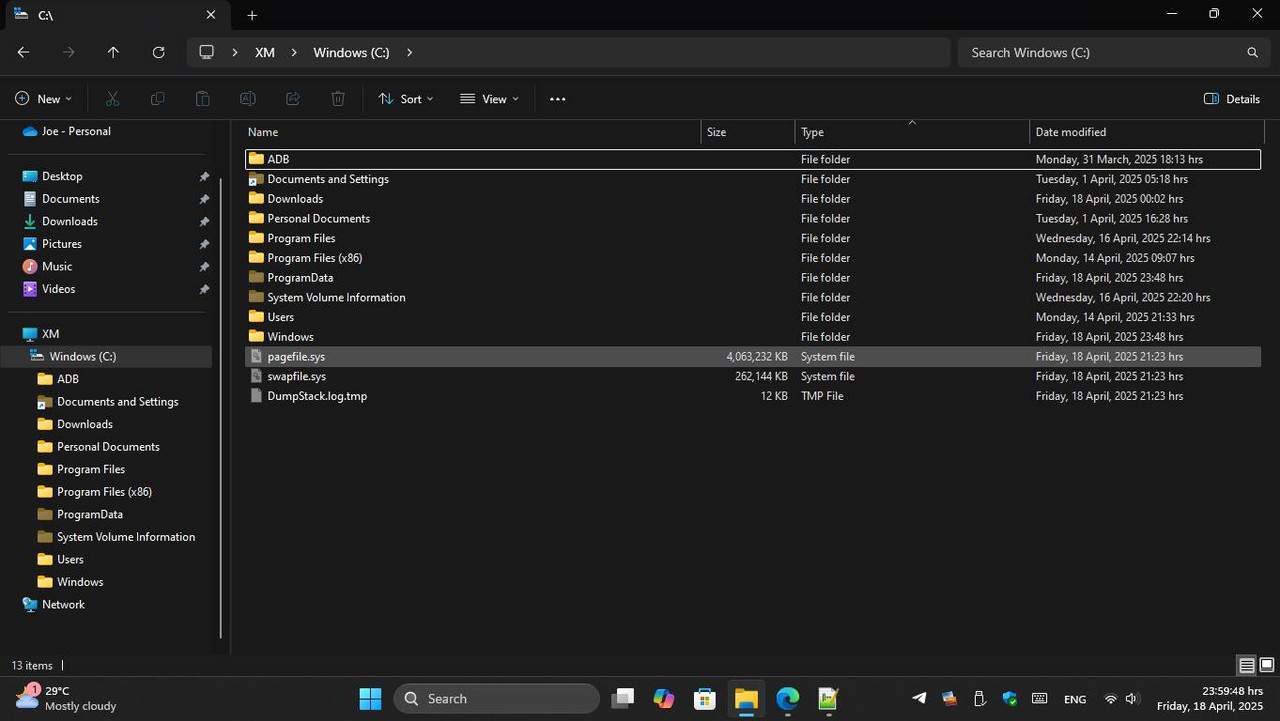Select the ADB folder in file list
The width and height of the screenshot is (1280, 721).
point(753,159)
